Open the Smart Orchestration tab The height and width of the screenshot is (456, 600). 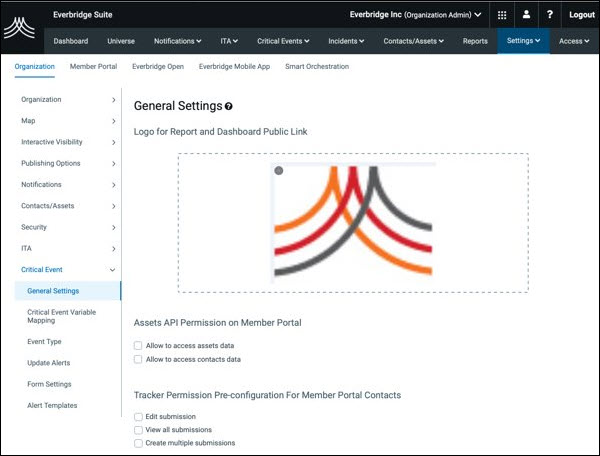[317, 66]
